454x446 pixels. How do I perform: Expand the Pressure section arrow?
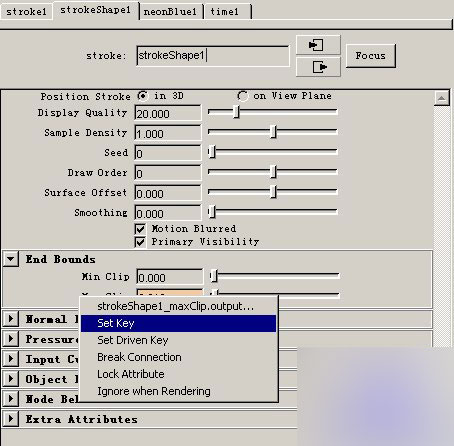(11, 339)
